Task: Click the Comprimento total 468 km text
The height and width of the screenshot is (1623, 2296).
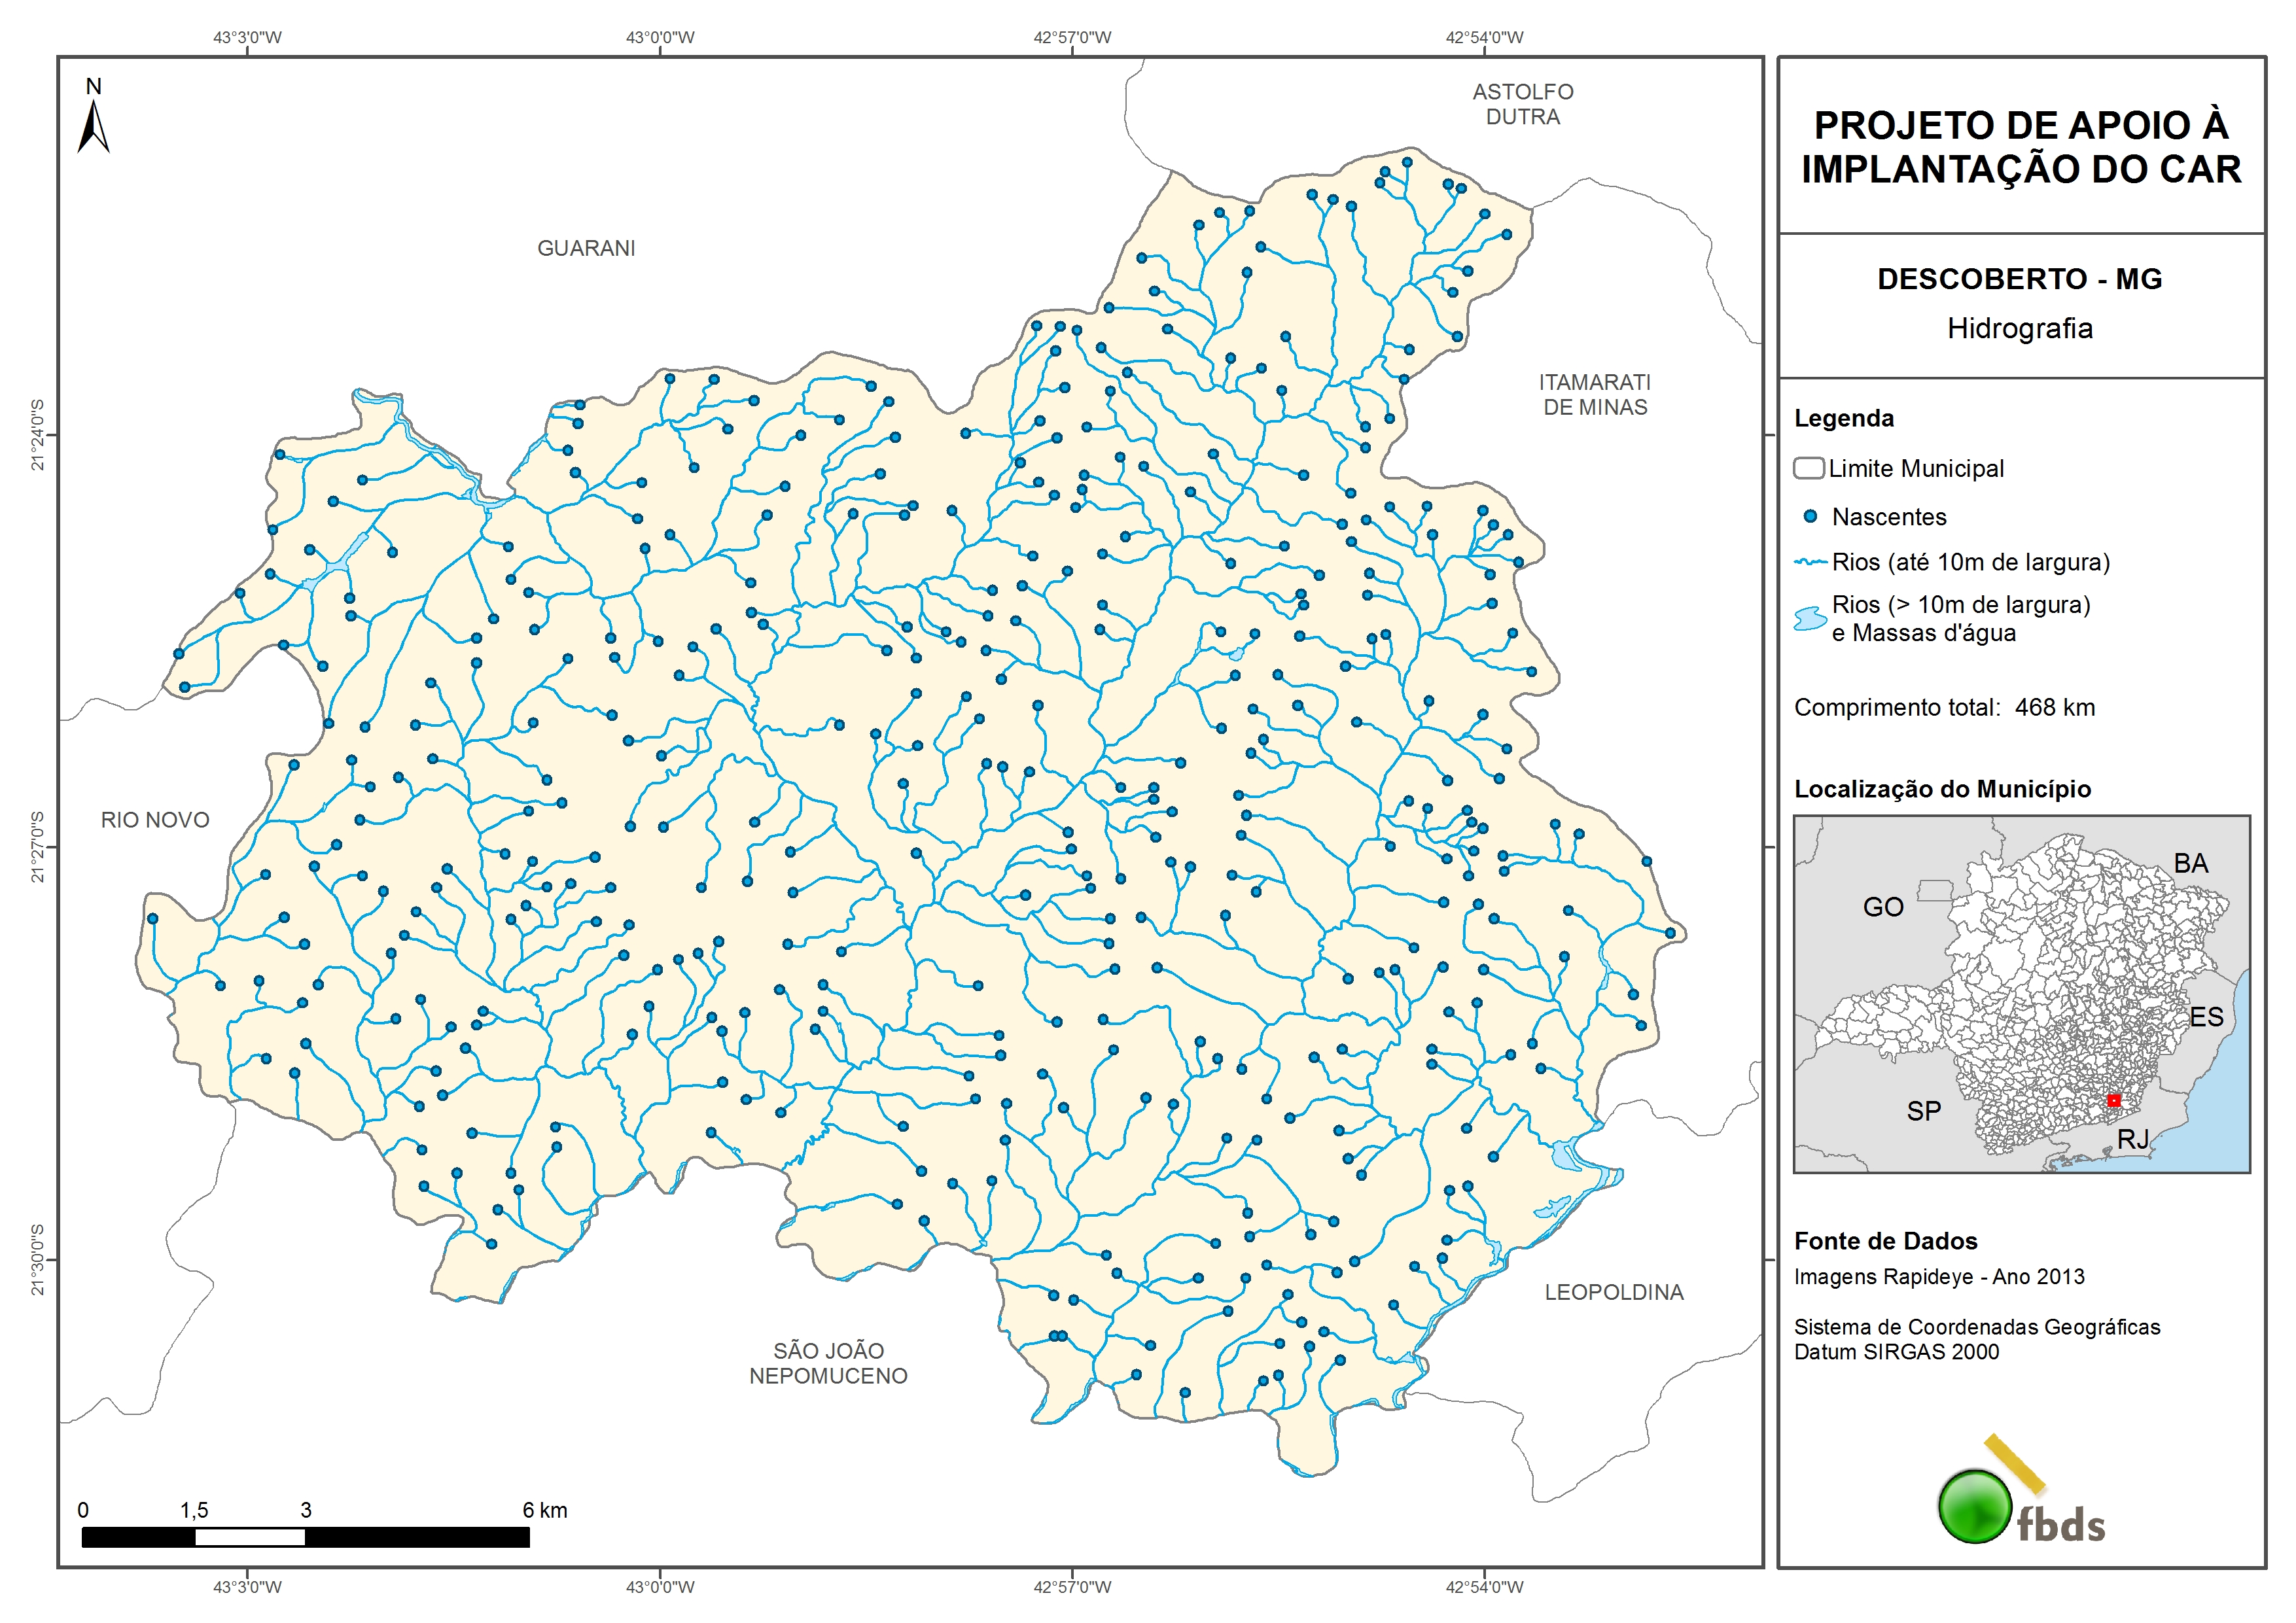Action: (1944, 708)
